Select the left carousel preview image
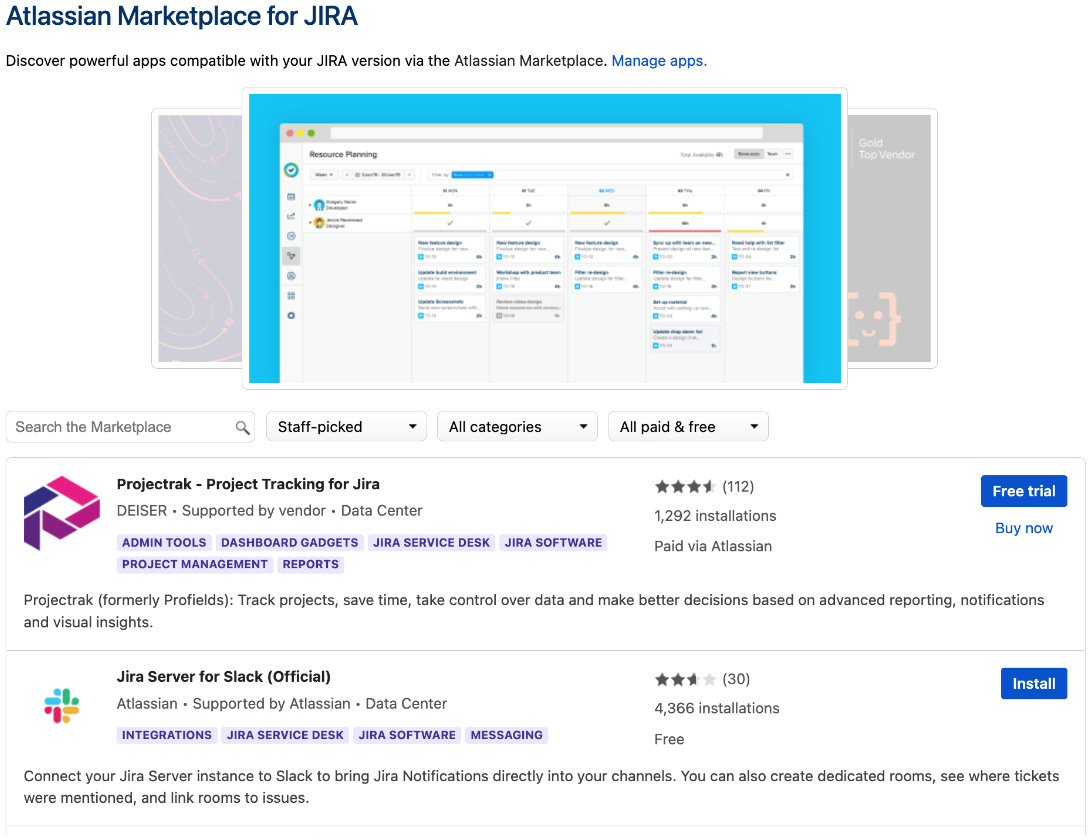Screen dimensions: 1091x840 pyautogui.click(x=196, y=238)
